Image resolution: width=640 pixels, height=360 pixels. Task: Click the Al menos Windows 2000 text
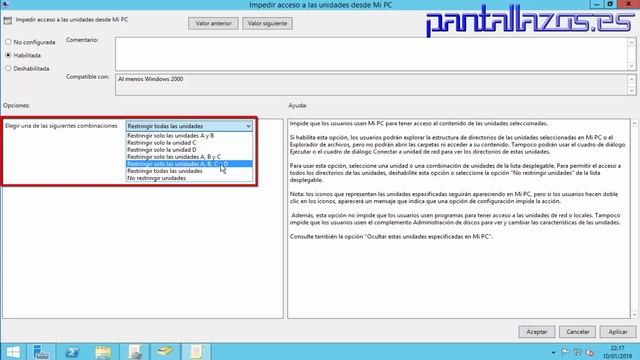coord(151,79)
